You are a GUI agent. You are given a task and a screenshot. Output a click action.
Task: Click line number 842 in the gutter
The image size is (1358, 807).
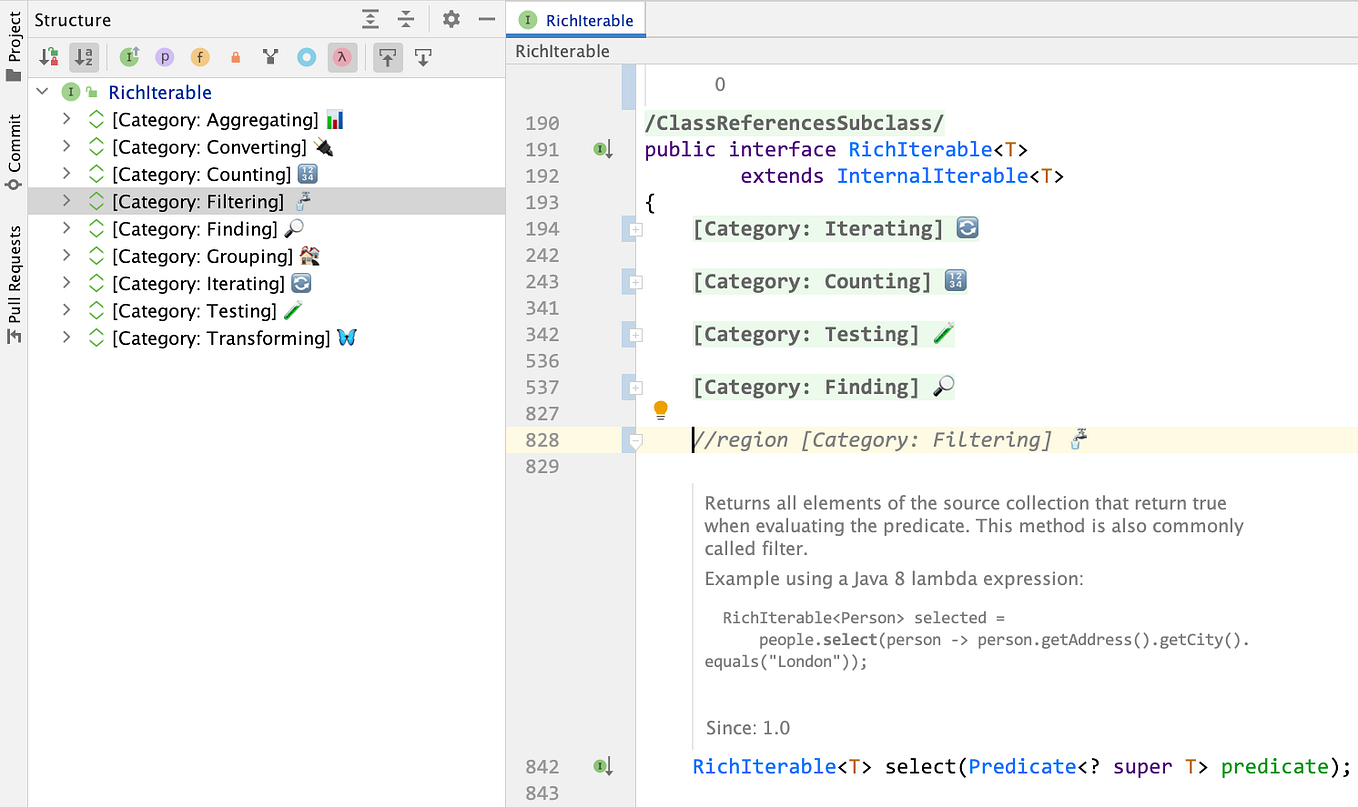pos(541,766)
